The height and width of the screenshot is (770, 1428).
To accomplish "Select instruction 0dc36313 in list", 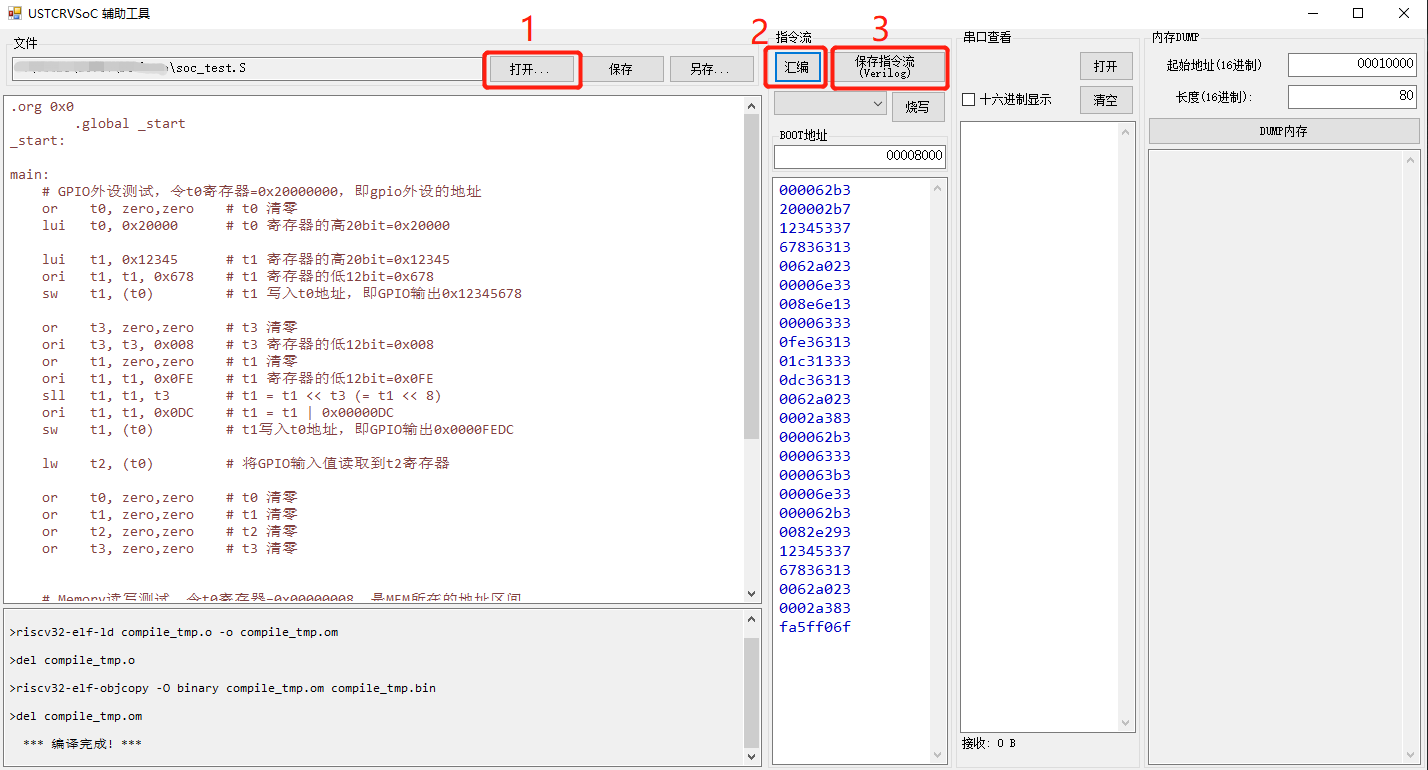I will click(x=815, y=380).
